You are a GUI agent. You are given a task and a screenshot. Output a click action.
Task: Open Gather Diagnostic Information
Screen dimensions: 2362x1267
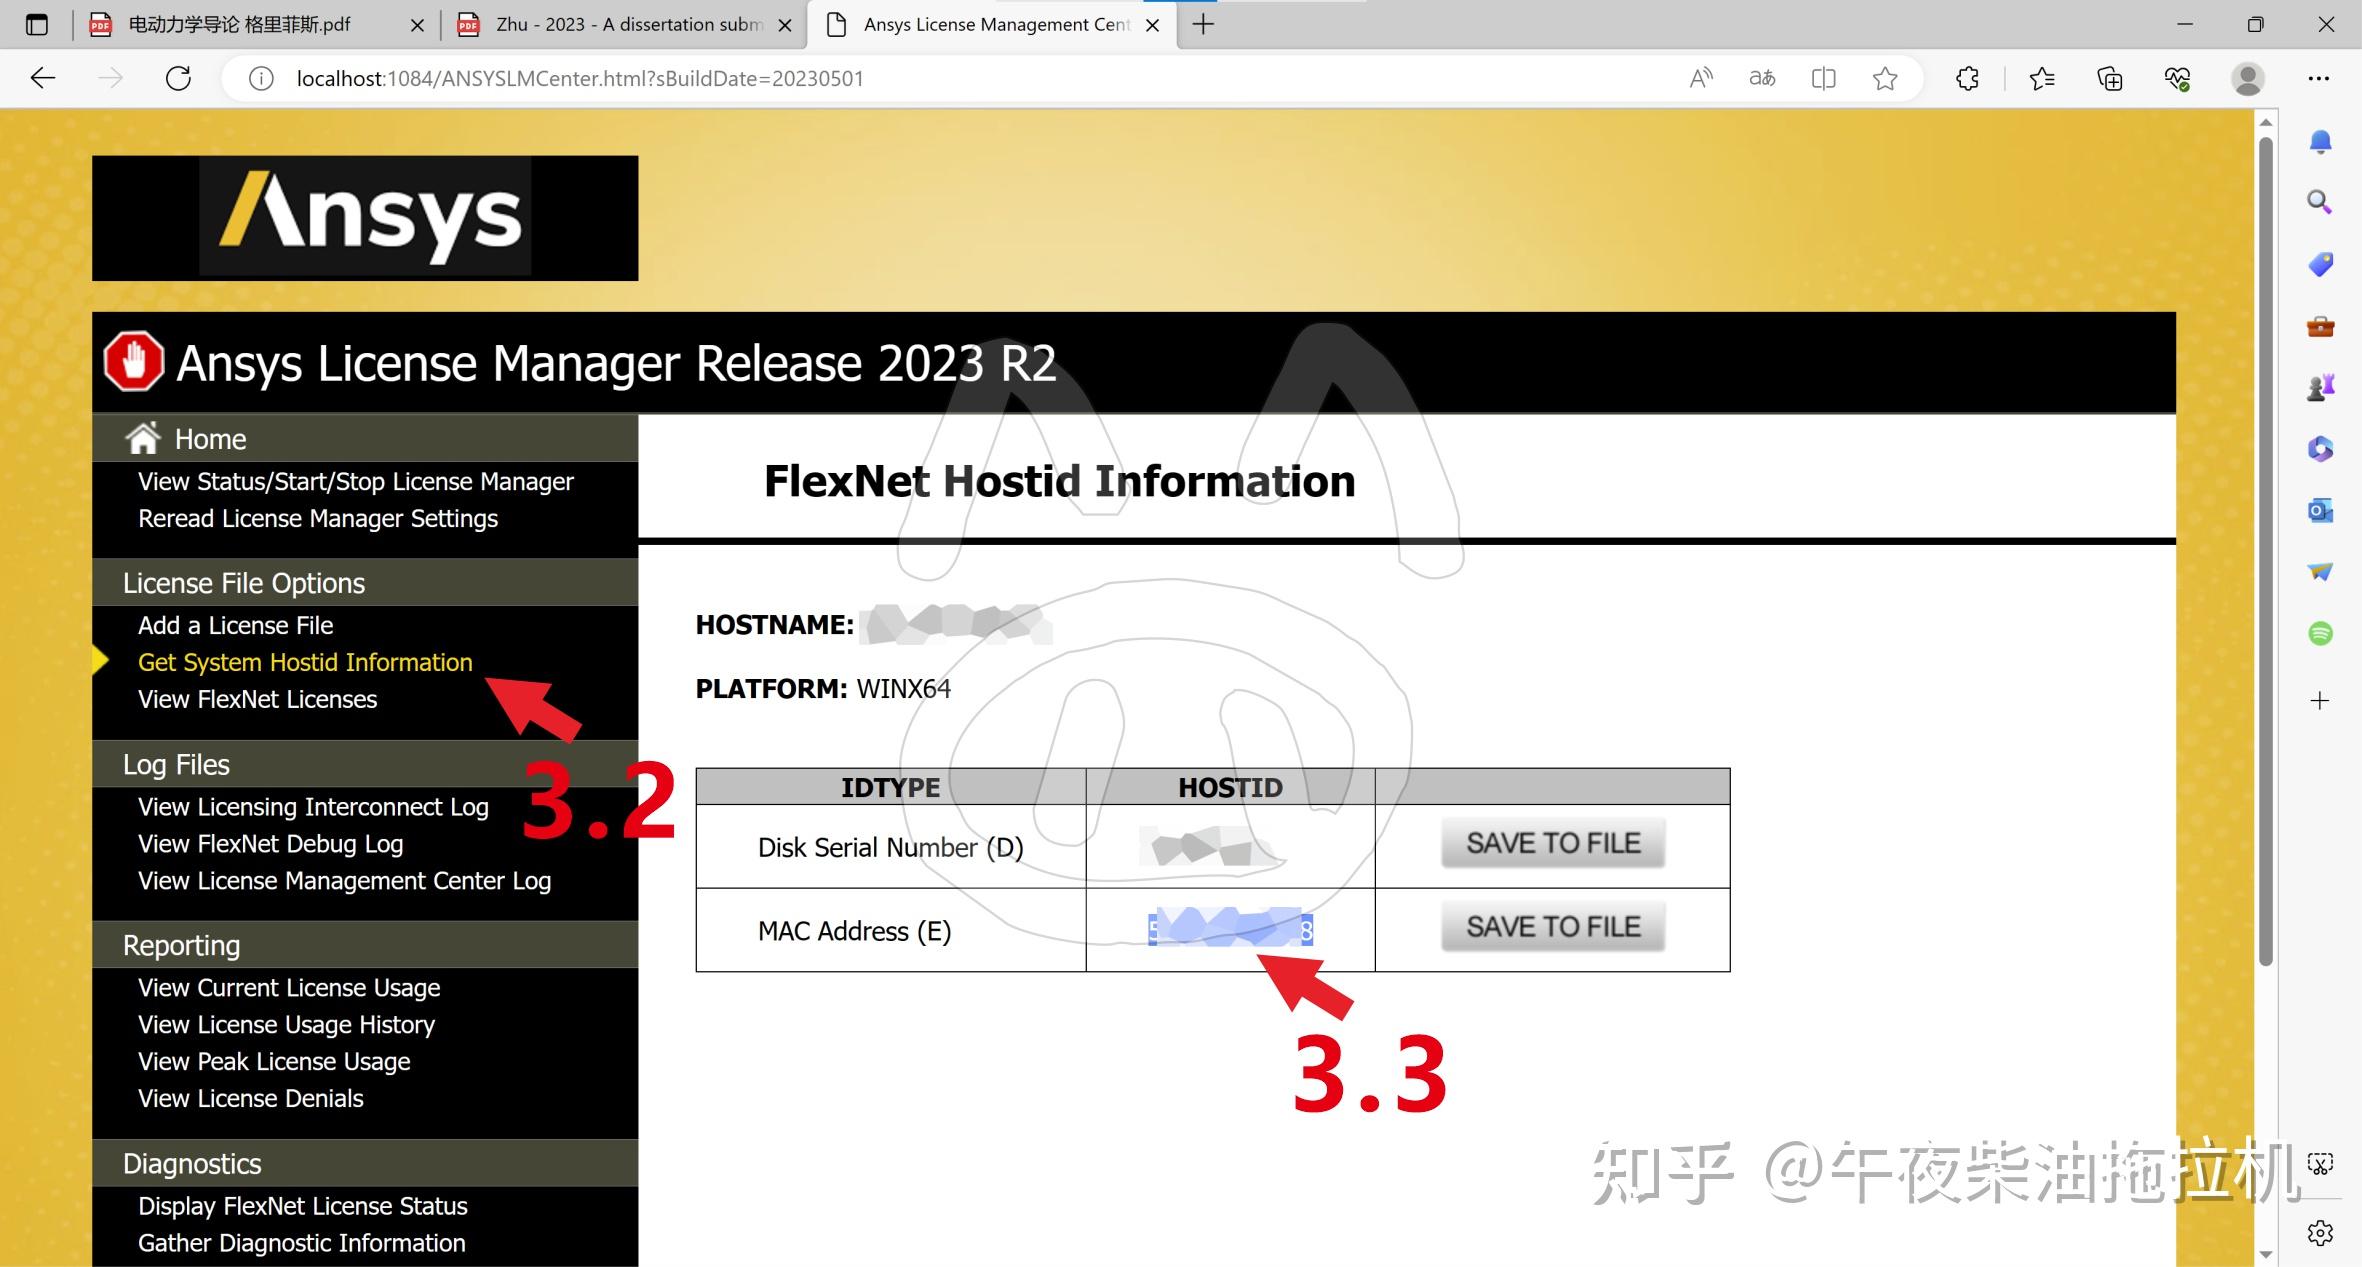pyautogui.click(x=301, y=1243)
